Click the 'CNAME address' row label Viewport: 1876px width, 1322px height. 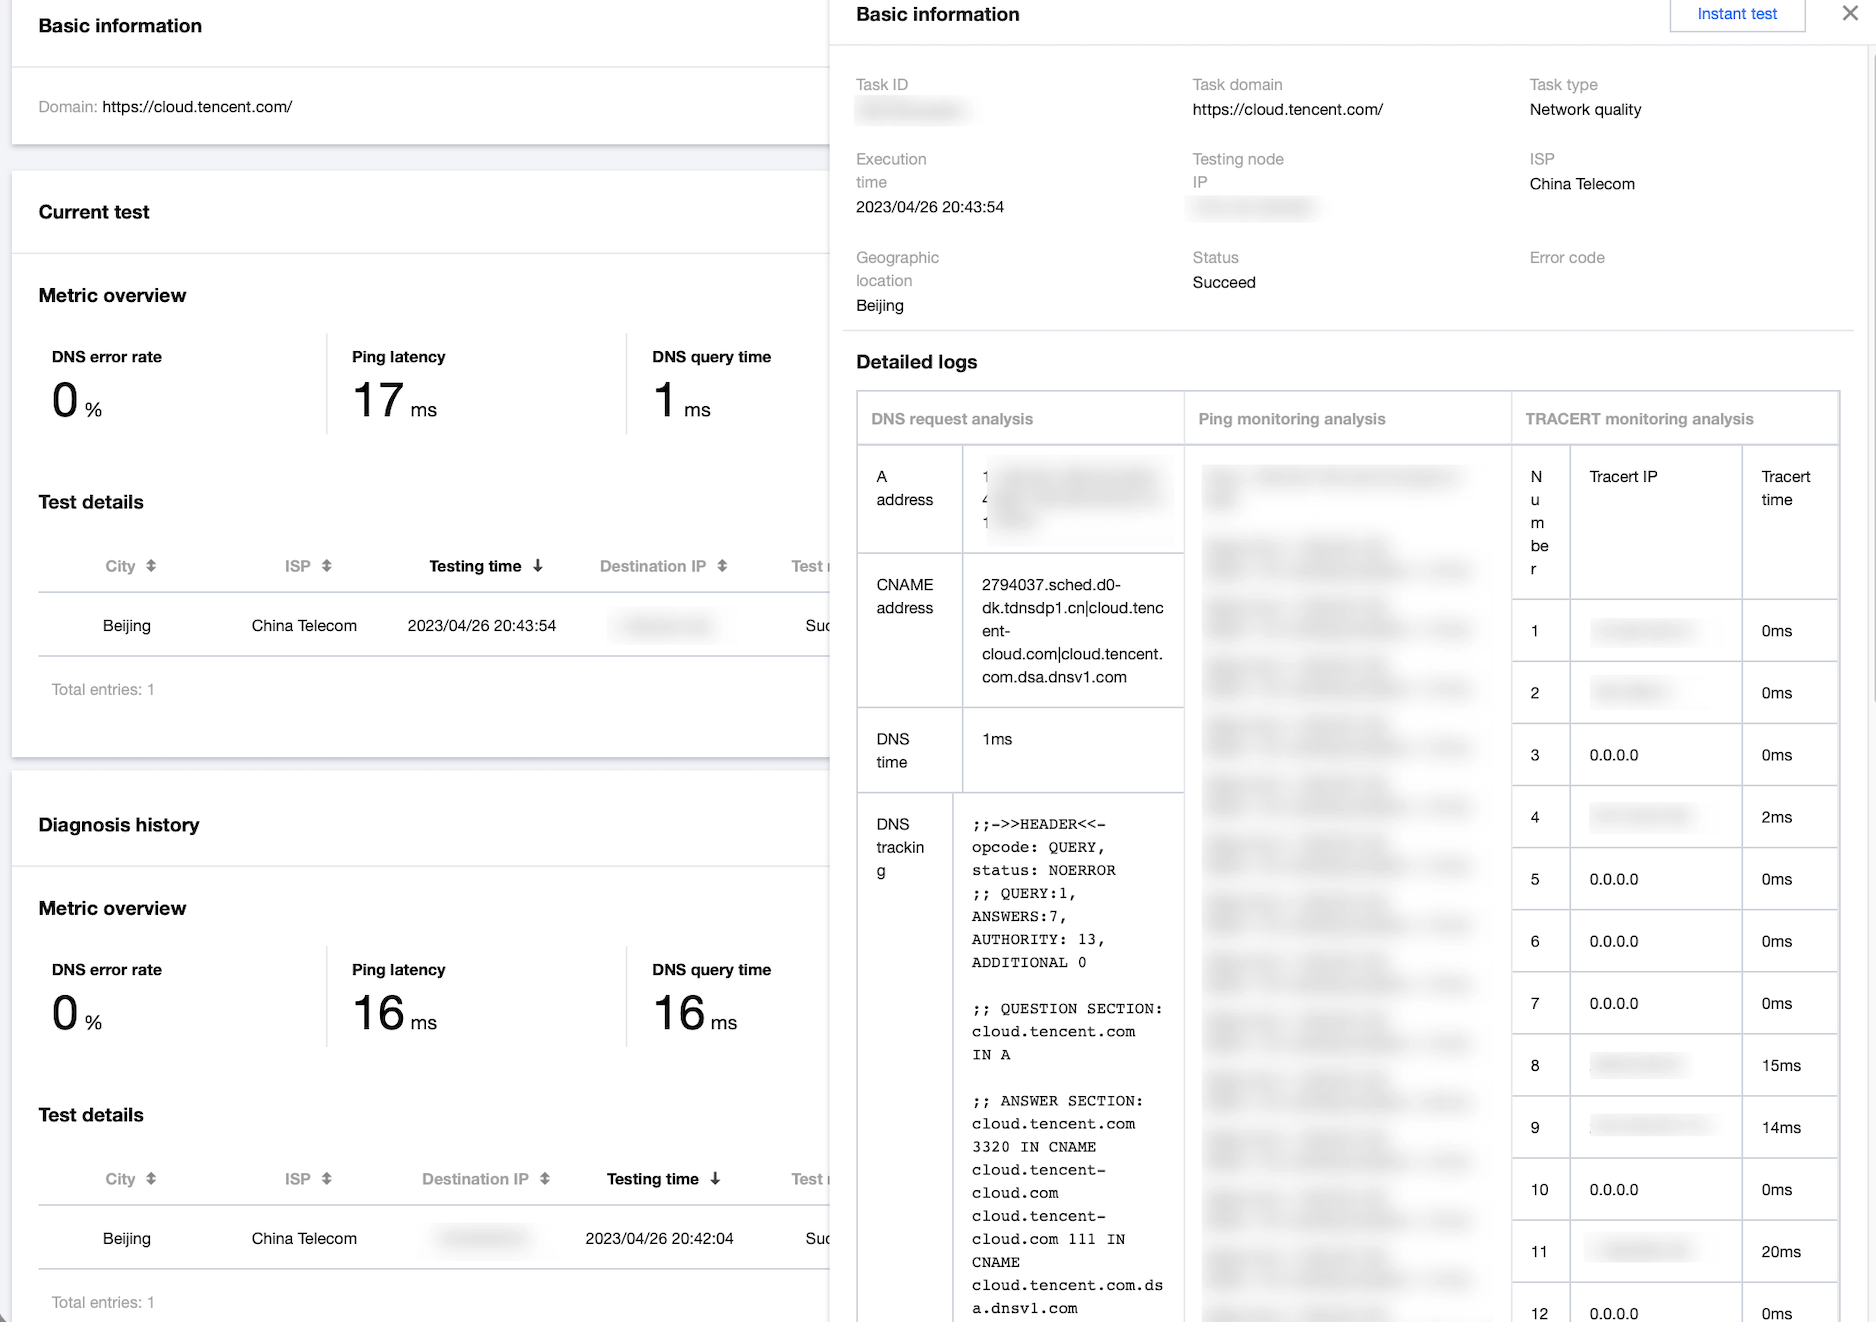click(904, 596)
